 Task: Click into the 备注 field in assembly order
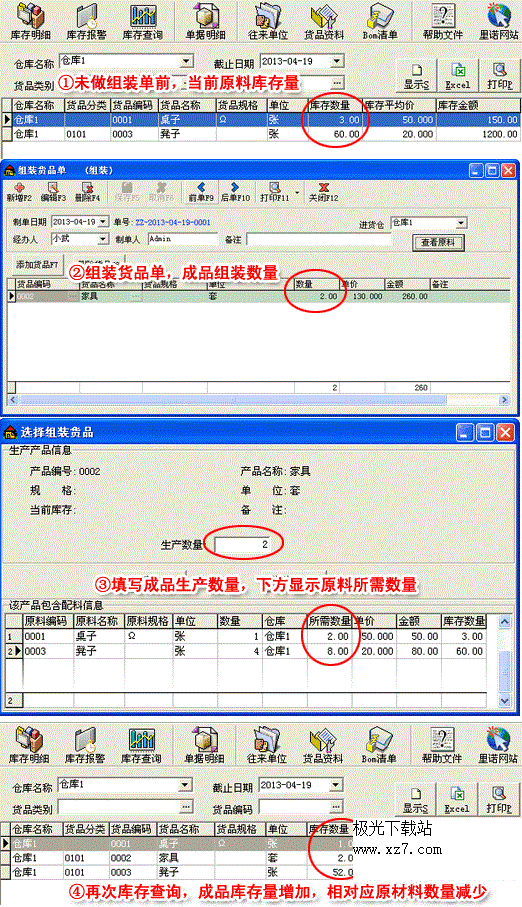(319, 239)
